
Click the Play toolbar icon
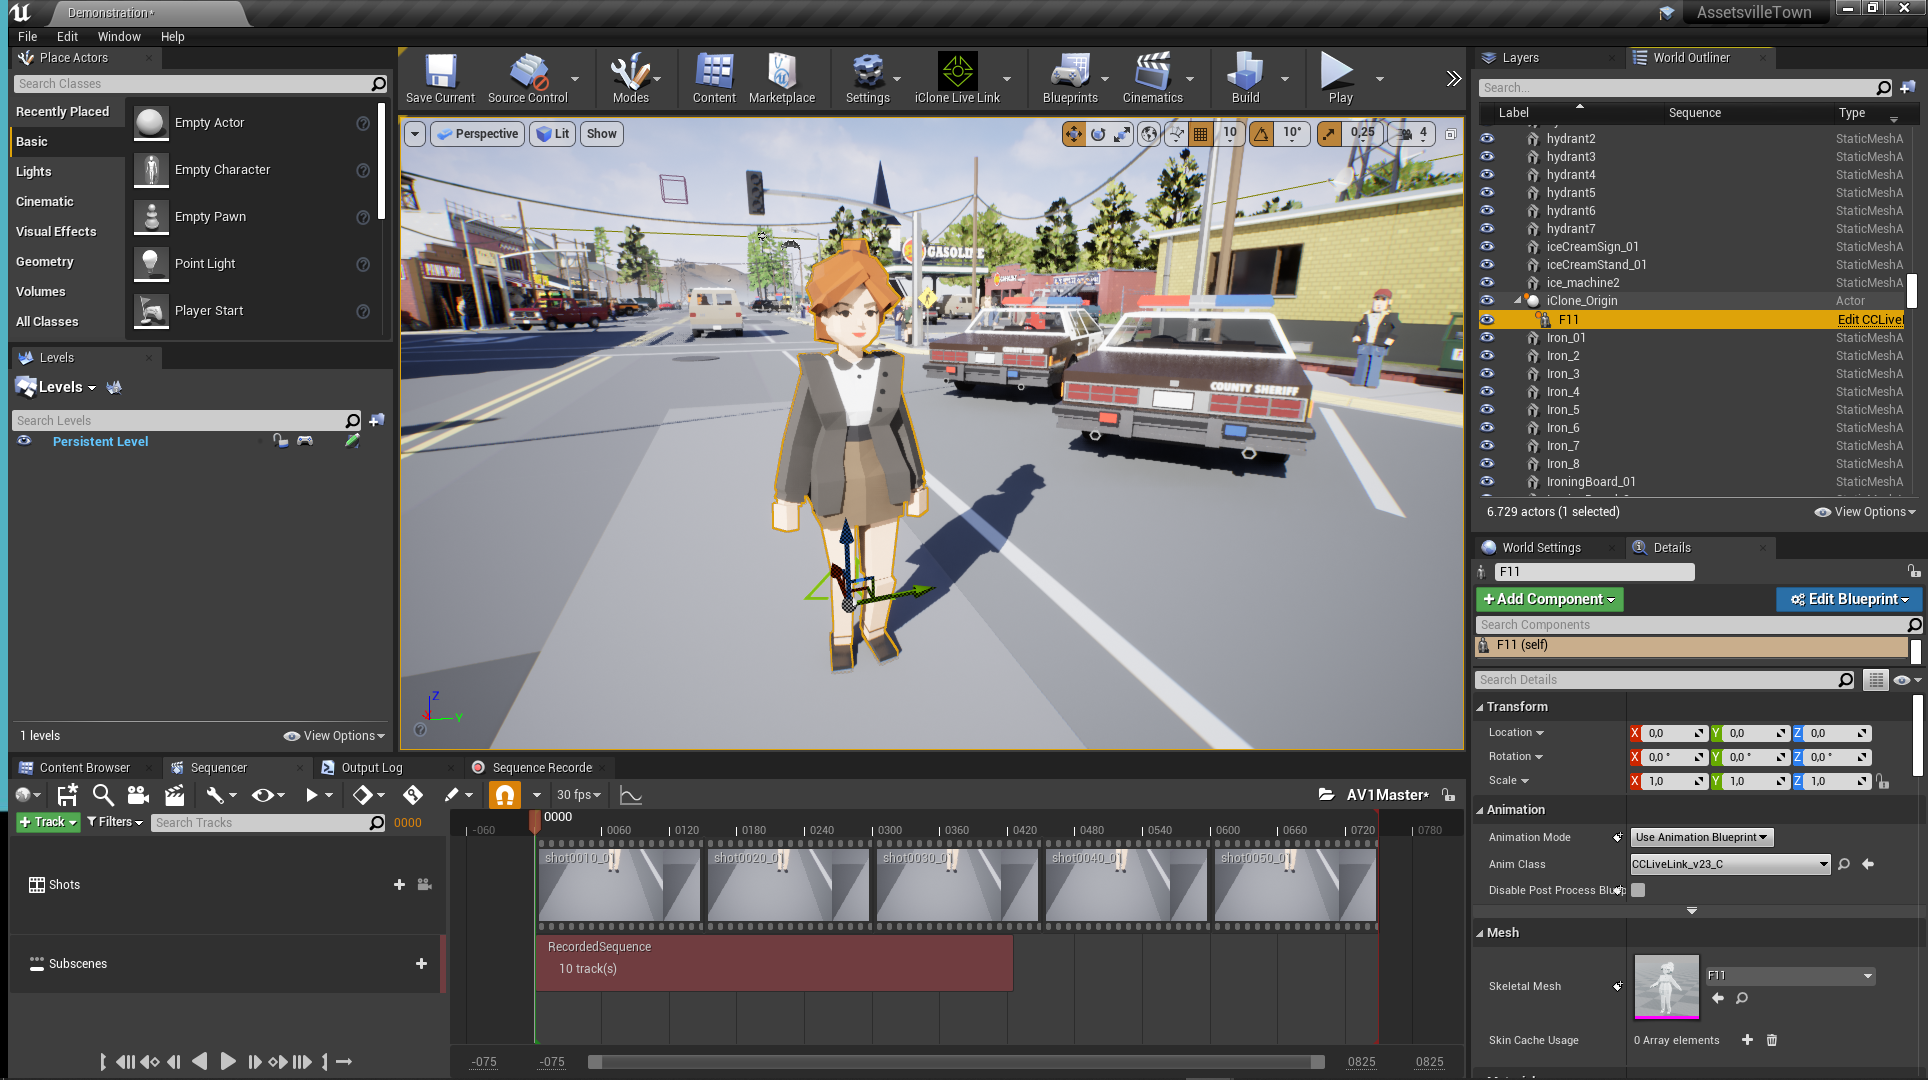pos(1340,78)
